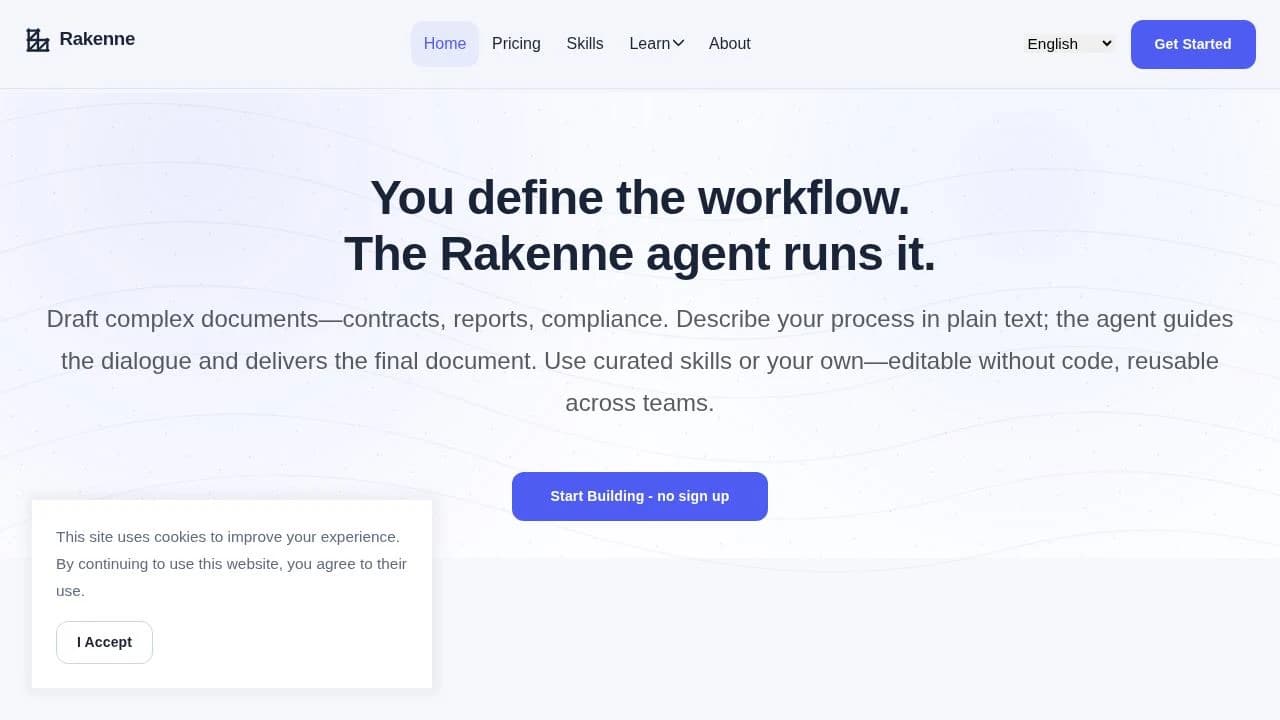Select English text inside the language picker
The image size is (1280, 720).
(1051, 43)
